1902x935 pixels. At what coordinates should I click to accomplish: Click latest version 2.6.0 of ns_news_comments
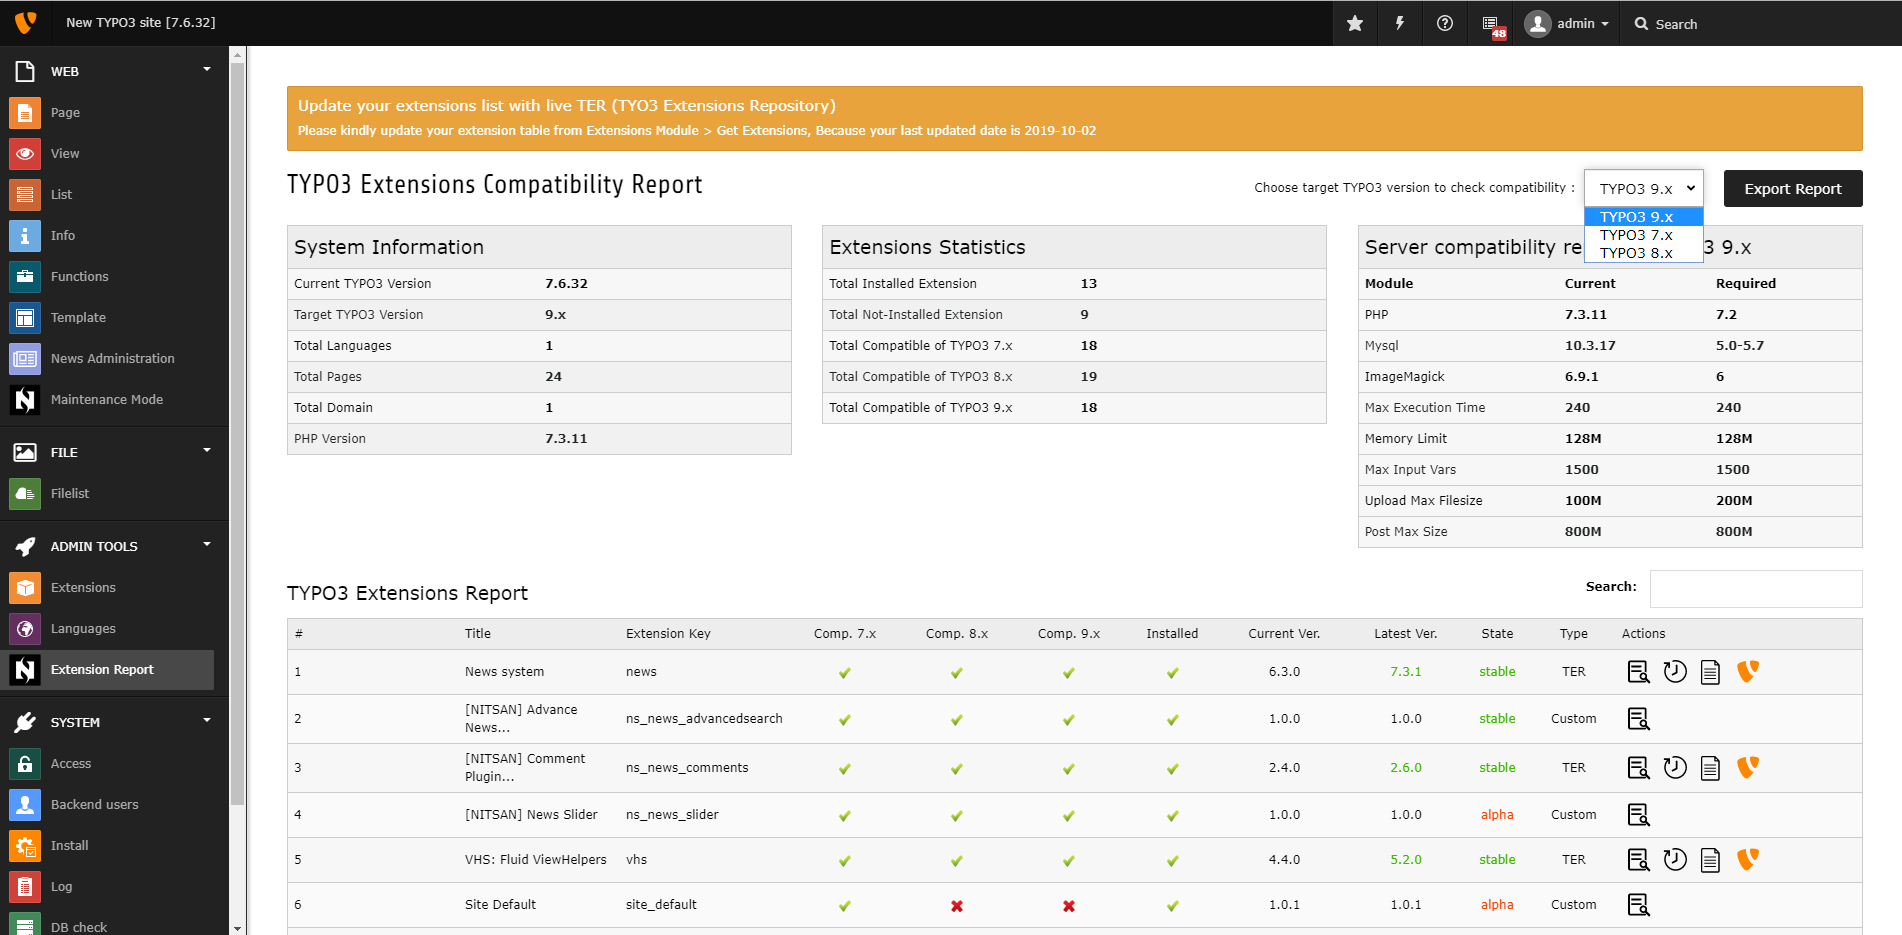pyautogui.click(x=1405, y=768)
